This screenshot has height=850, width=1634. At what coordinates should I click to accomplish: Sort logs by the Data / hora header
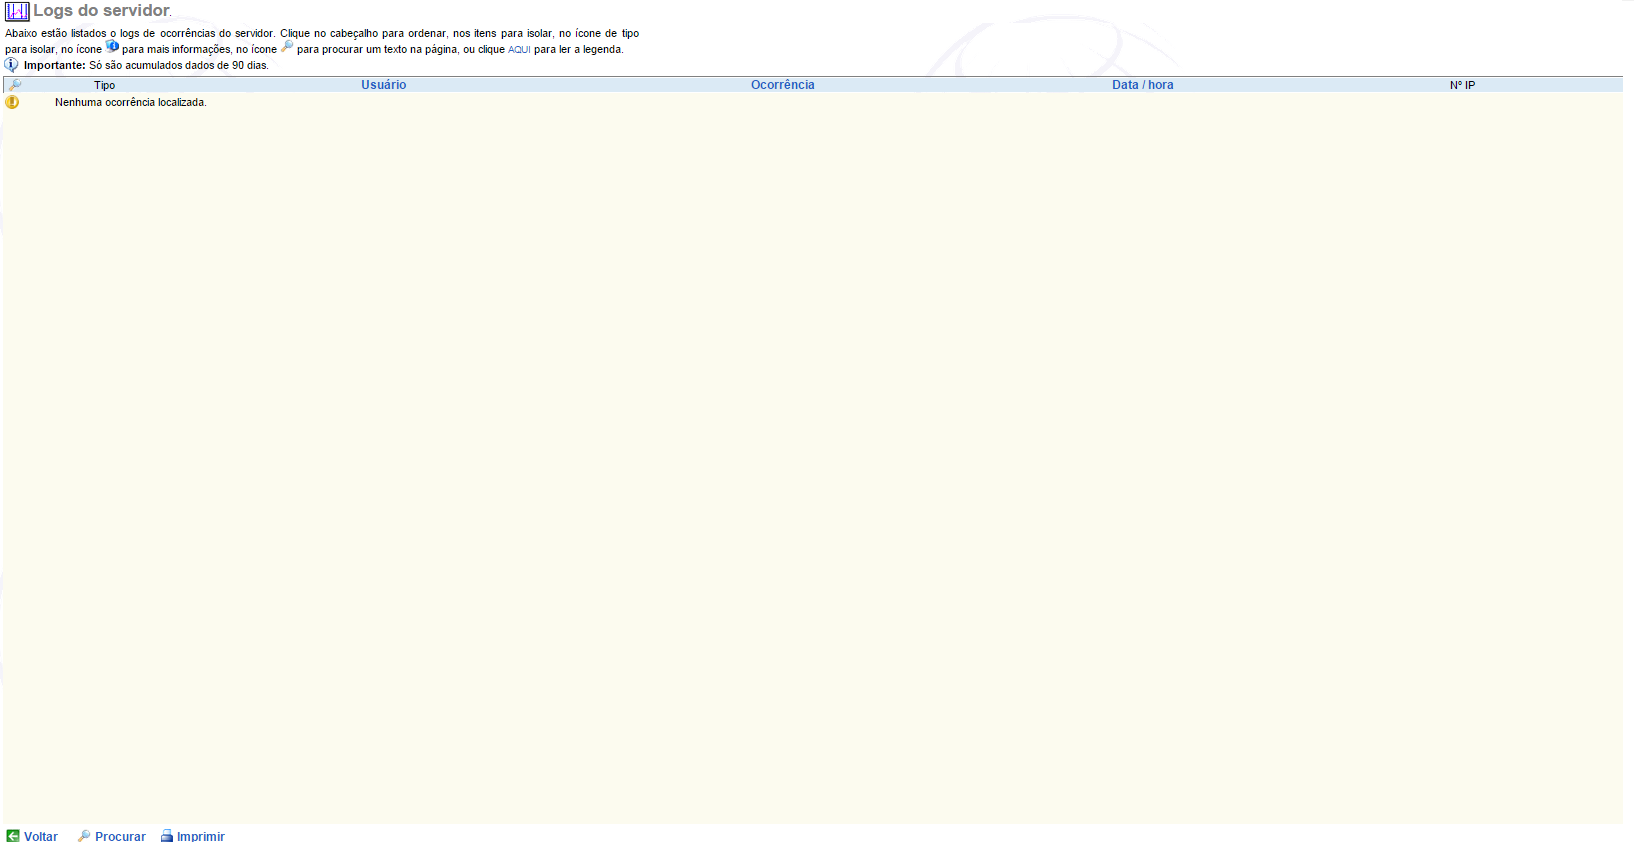click(x=1142, y=85)
